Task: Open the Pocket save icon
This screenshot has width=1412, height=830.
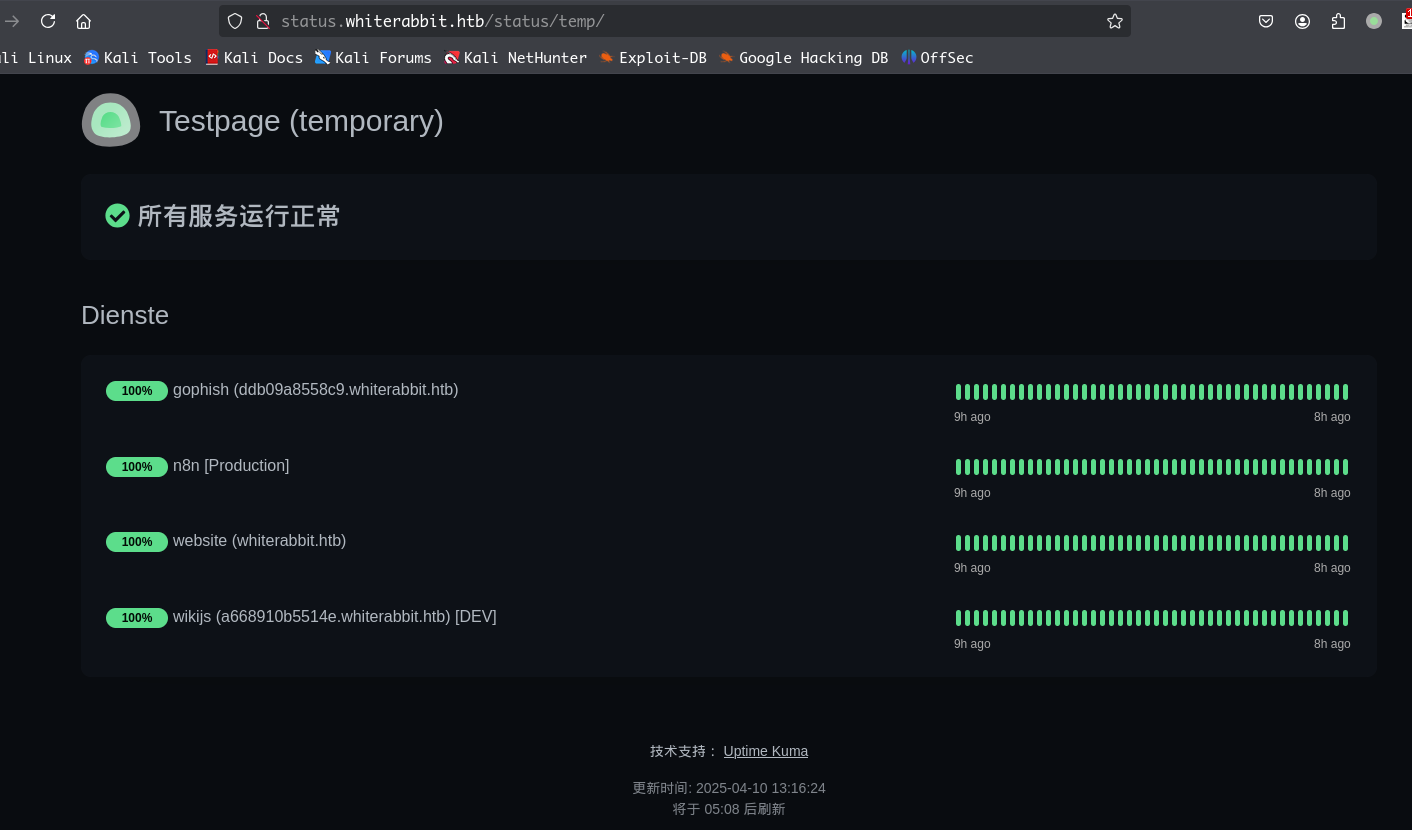Action: pos(1266,21)
